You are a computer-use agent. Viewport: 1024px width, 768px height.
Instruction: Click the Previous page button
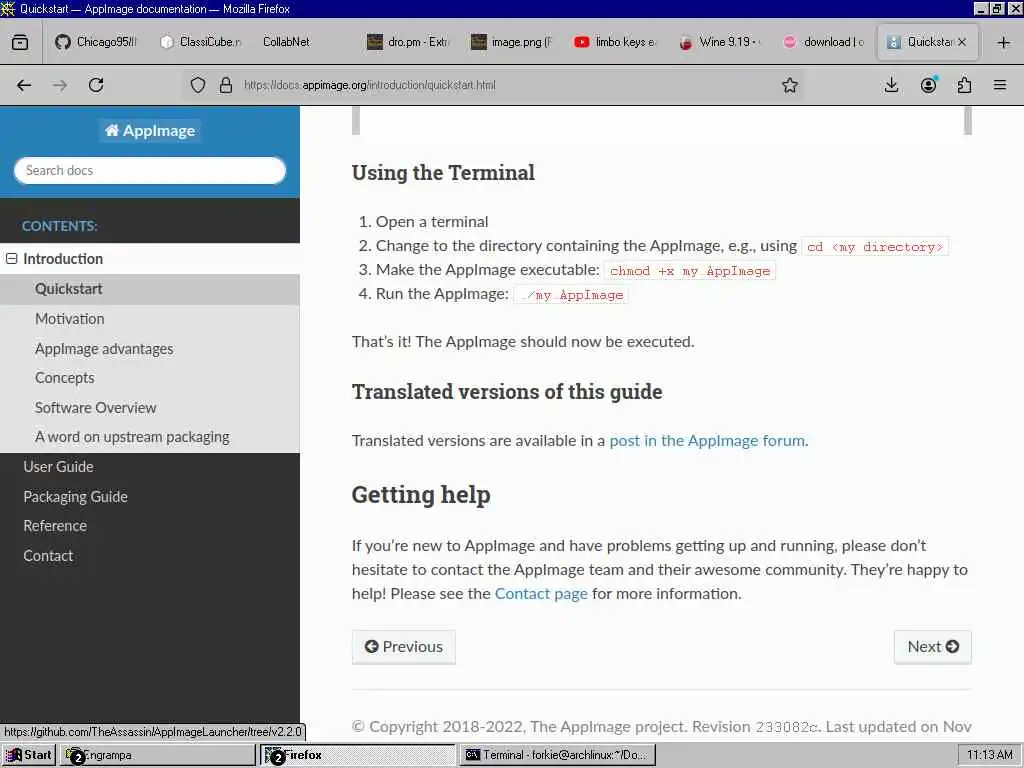click(404, 647)
